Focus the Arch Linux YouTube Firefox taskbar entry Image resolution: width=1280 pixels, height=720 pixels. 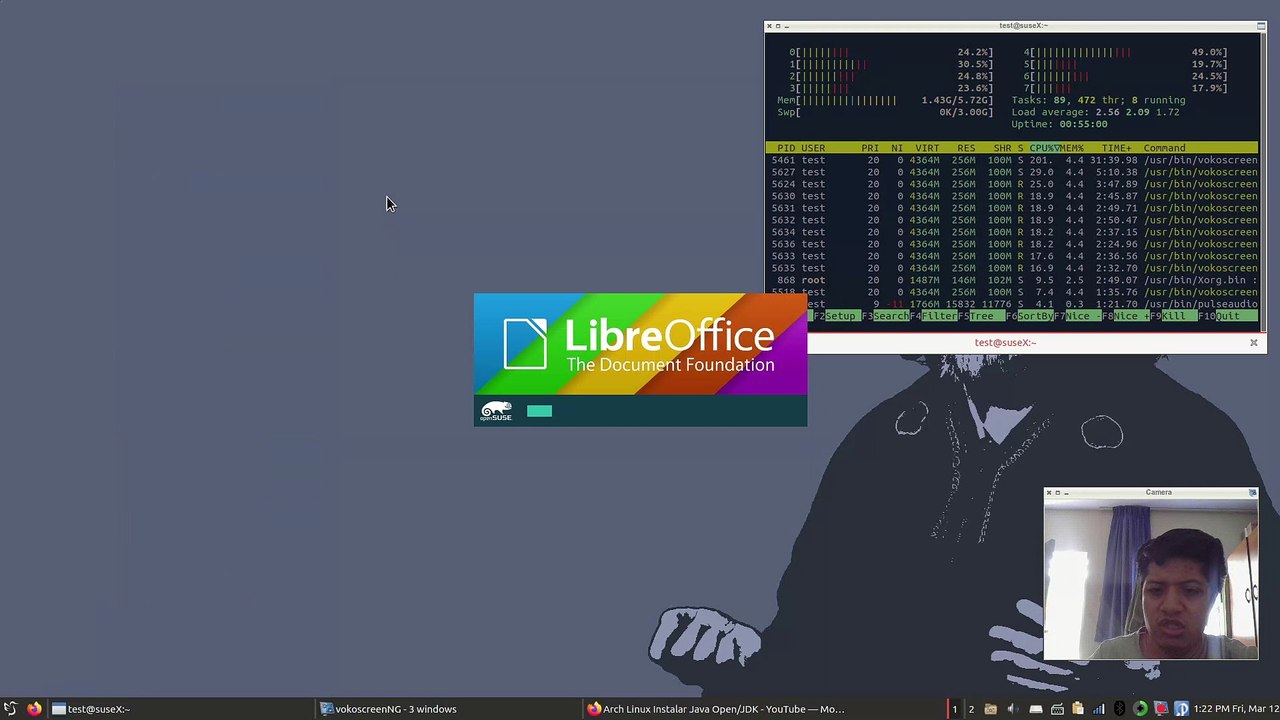716,709
